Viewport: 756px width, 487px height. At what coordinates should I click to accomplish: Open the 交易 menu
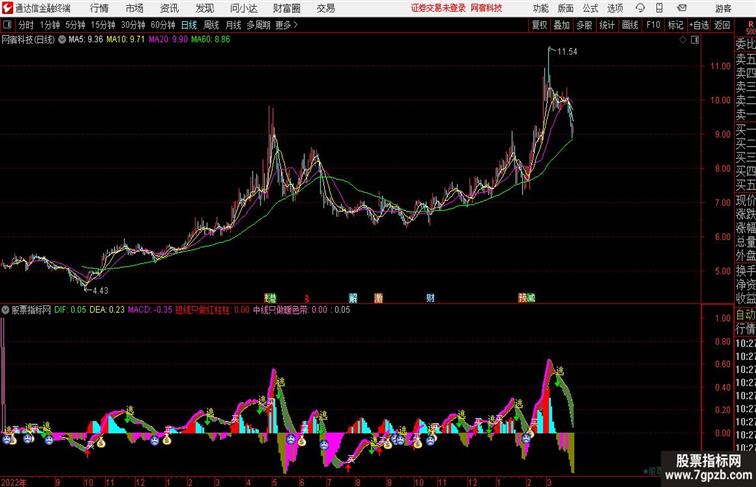[x=325, y=8]
